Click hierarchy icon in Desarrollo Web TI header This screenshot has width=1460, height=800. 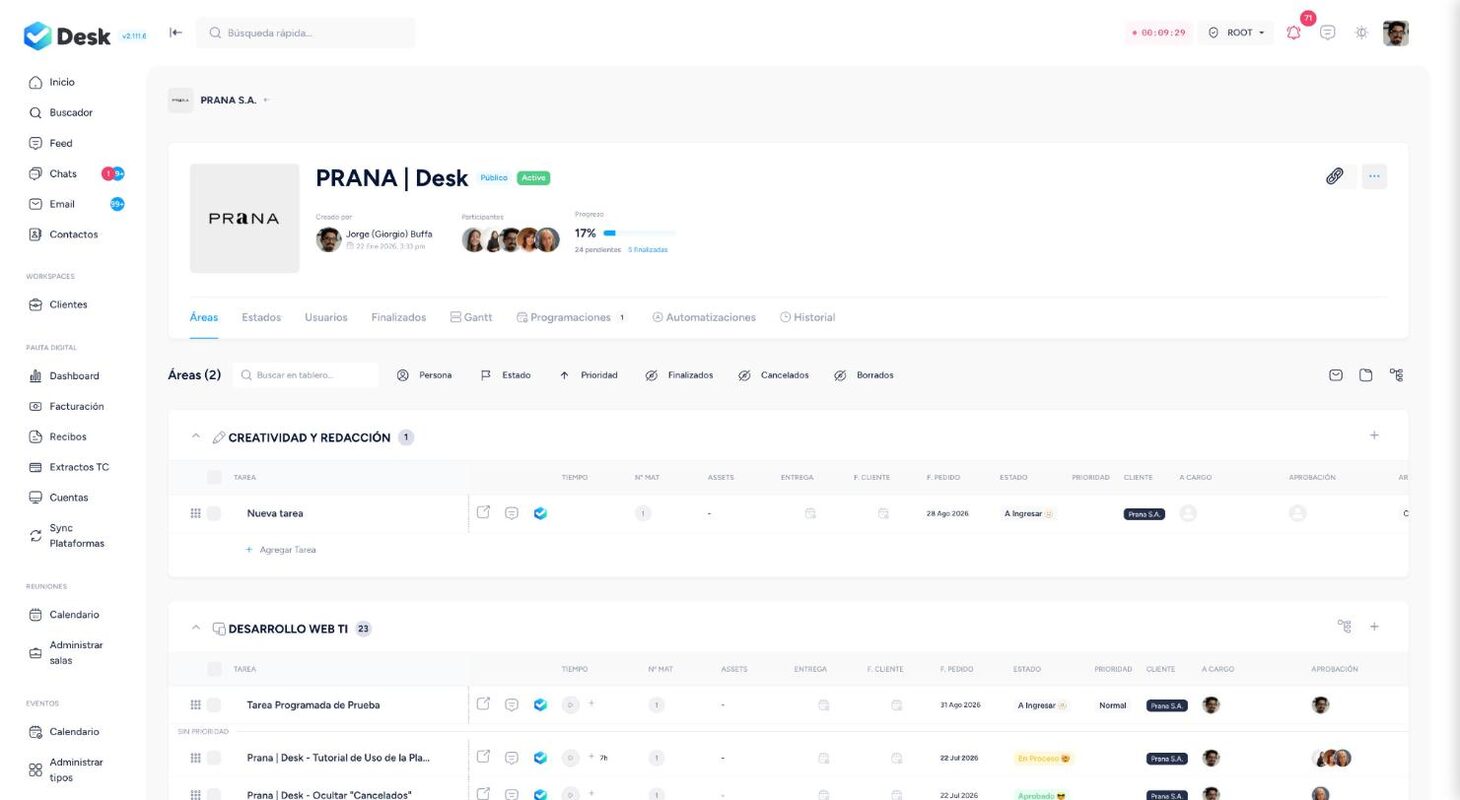tap(1345, 626)
